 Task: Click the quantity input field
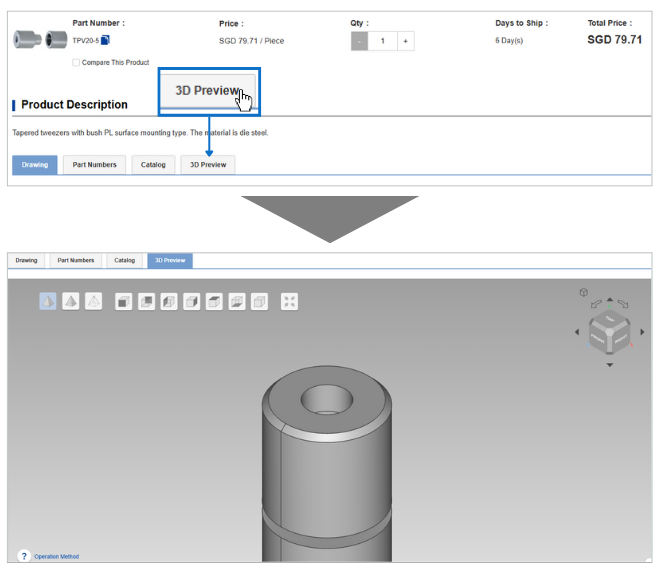point(382,41)
